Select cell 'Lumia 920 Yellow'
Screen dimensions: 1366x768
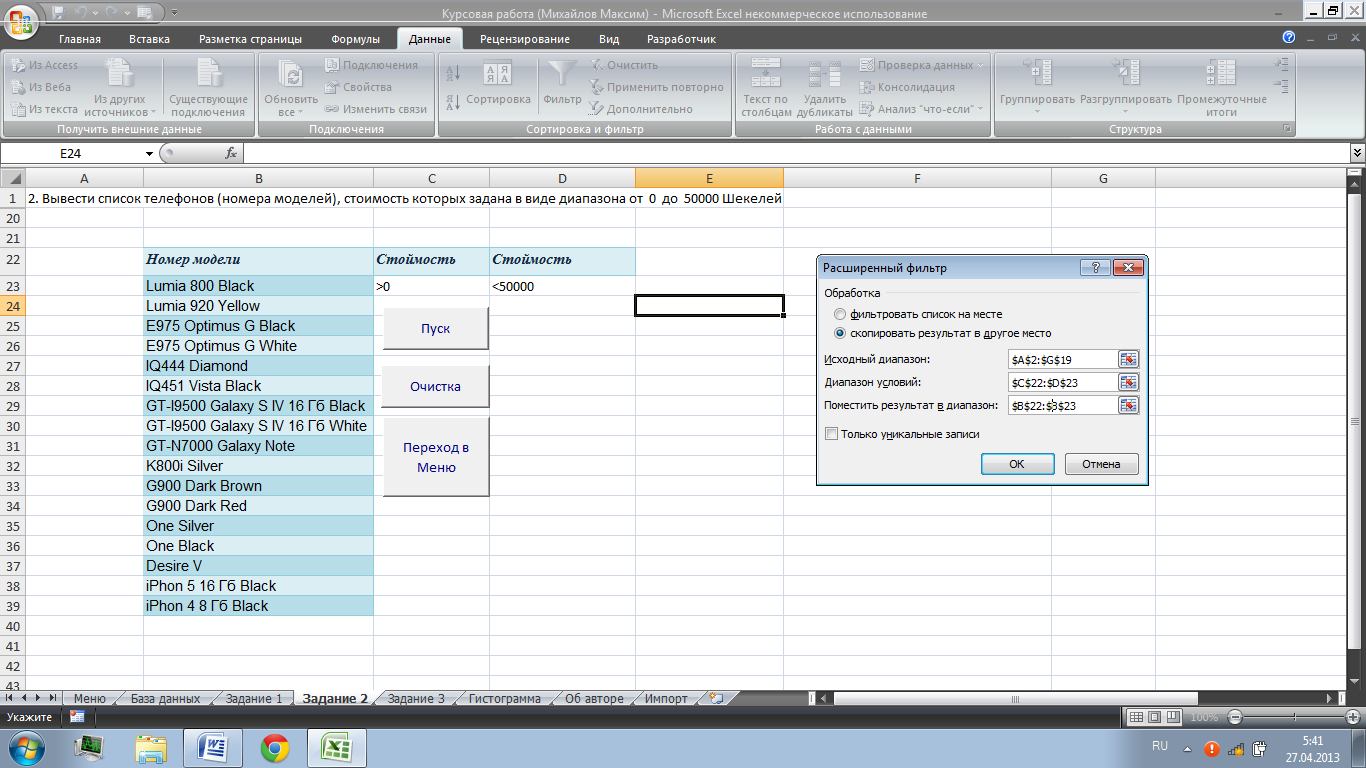pyautogui.click(x=258, y=306)
